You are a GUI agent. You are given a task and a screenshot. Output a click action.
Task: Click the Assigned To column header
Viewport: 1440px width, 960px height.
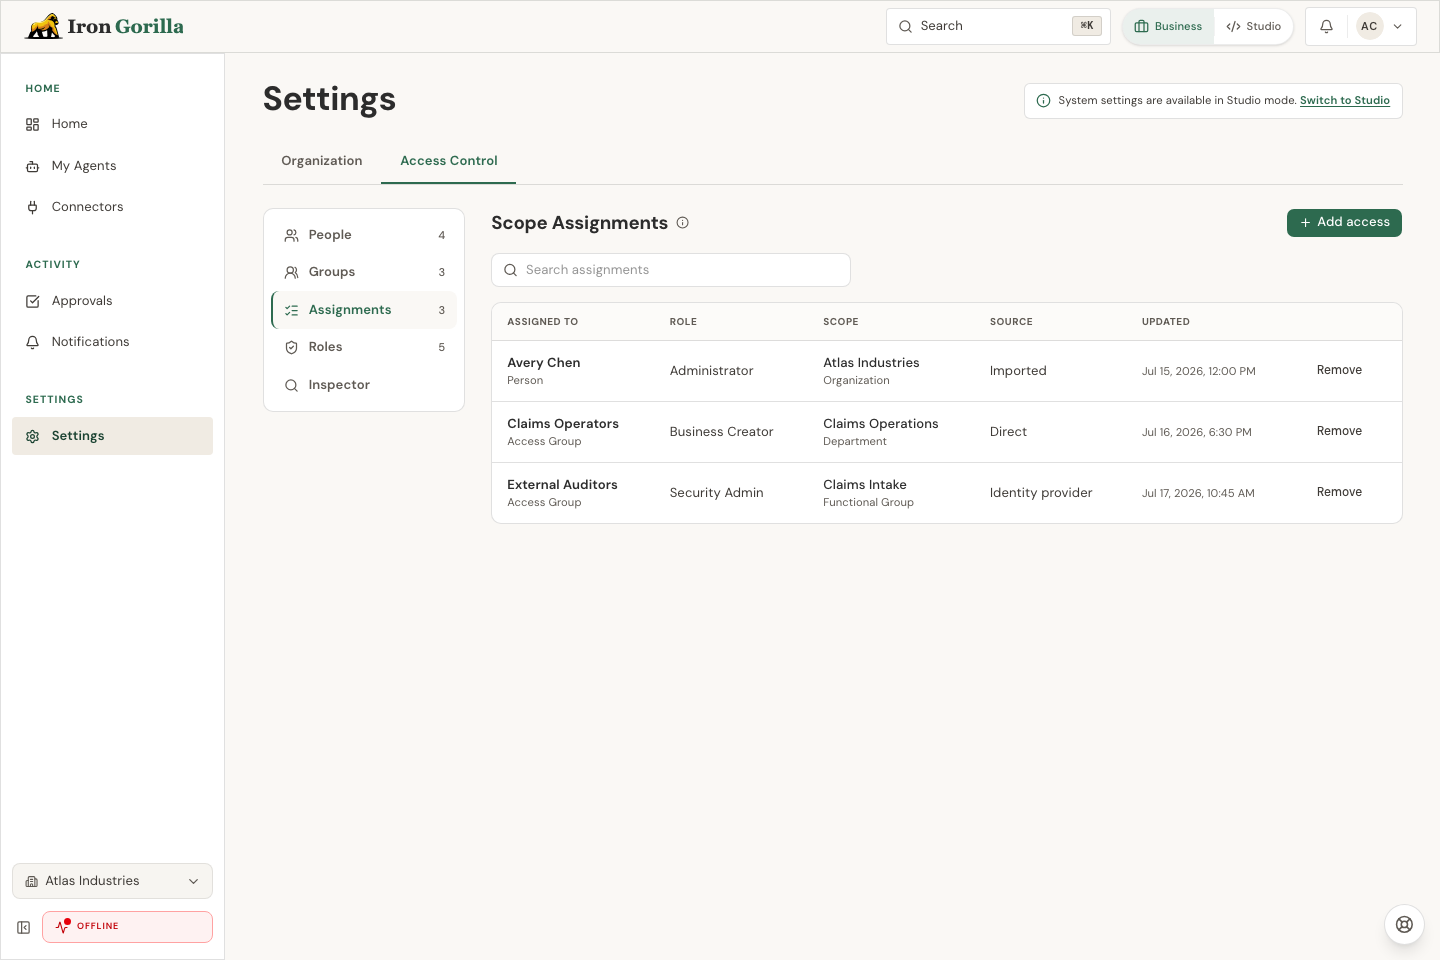pyautogui.click(x=542, y=322)
